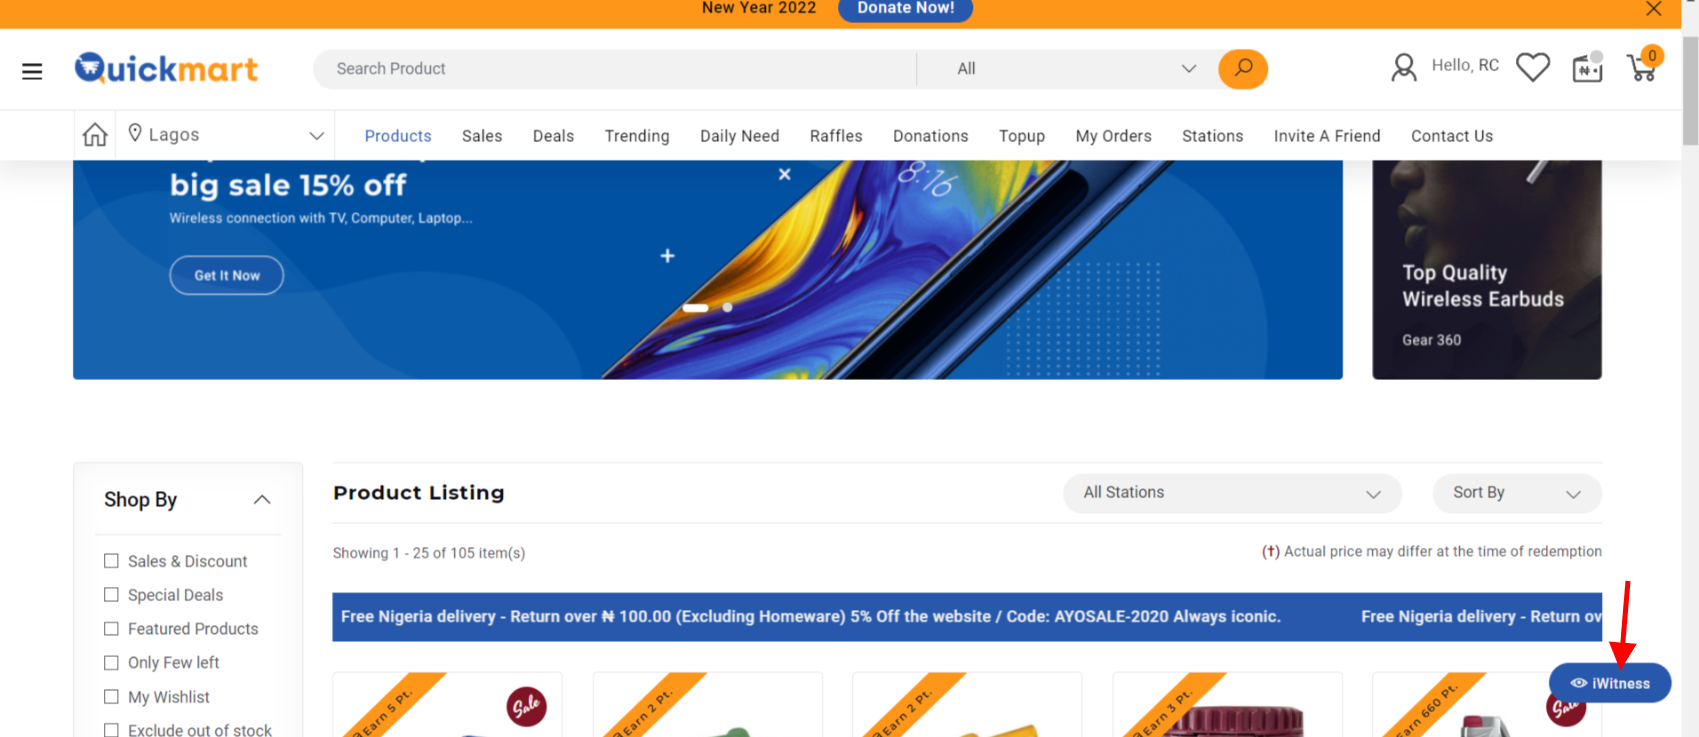Open wishlist heart icon in header
The image size is (1699, 737).
1532,67
